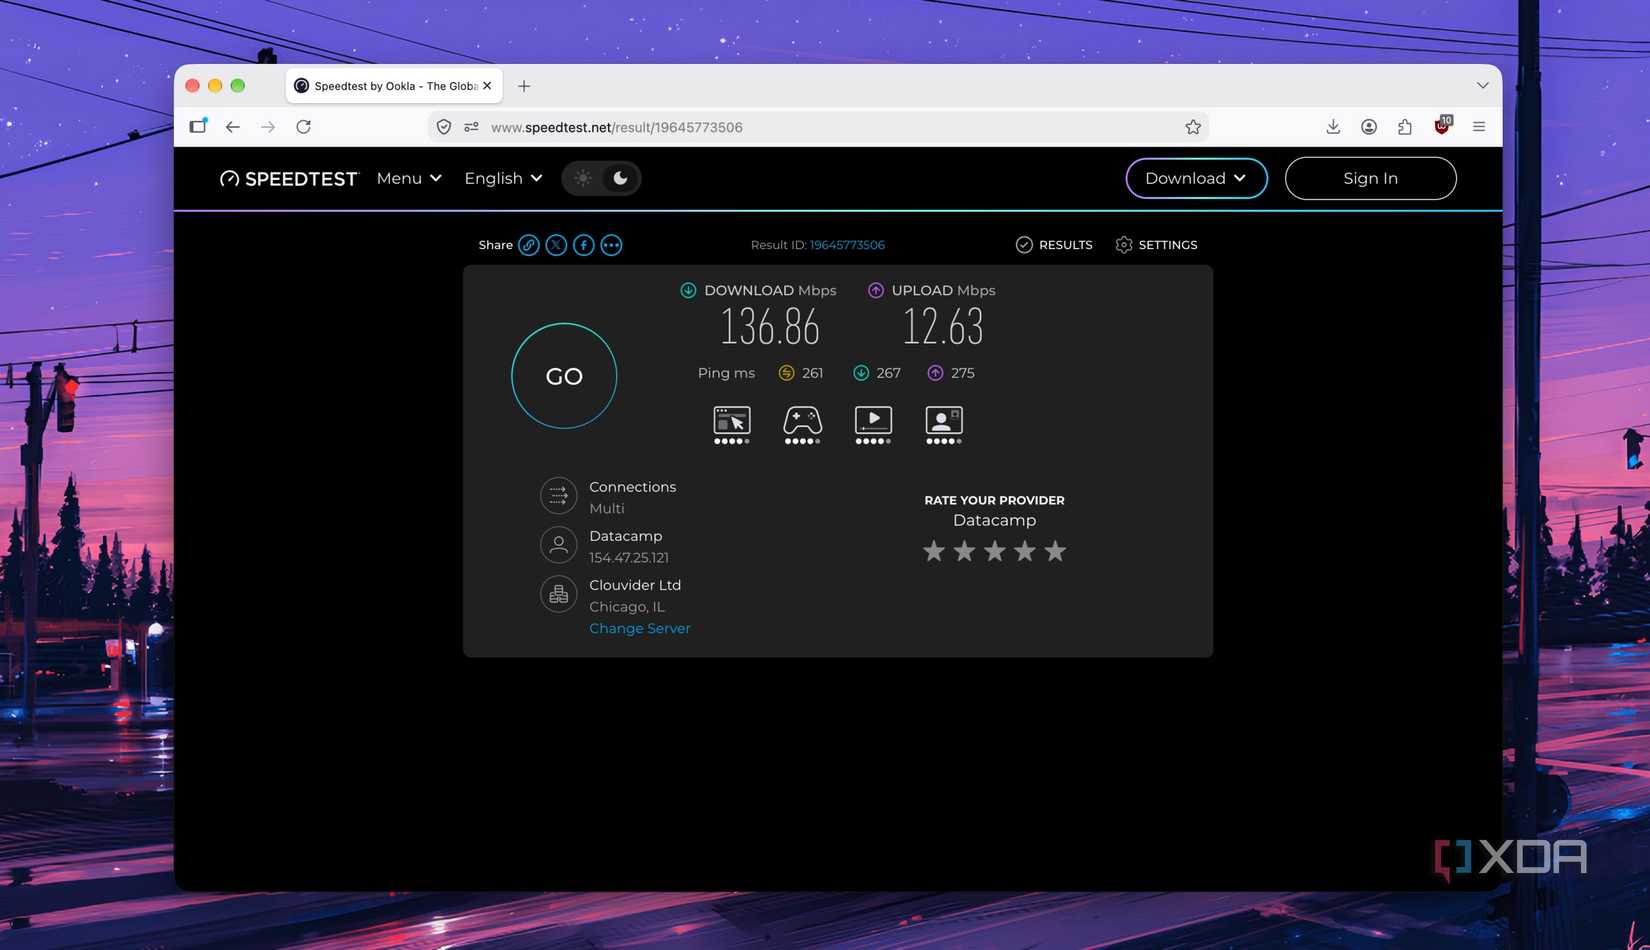Viewport: 1650px width, 950px height.
Task: Open the Download apps dropdown
Action: point(1196,178)
